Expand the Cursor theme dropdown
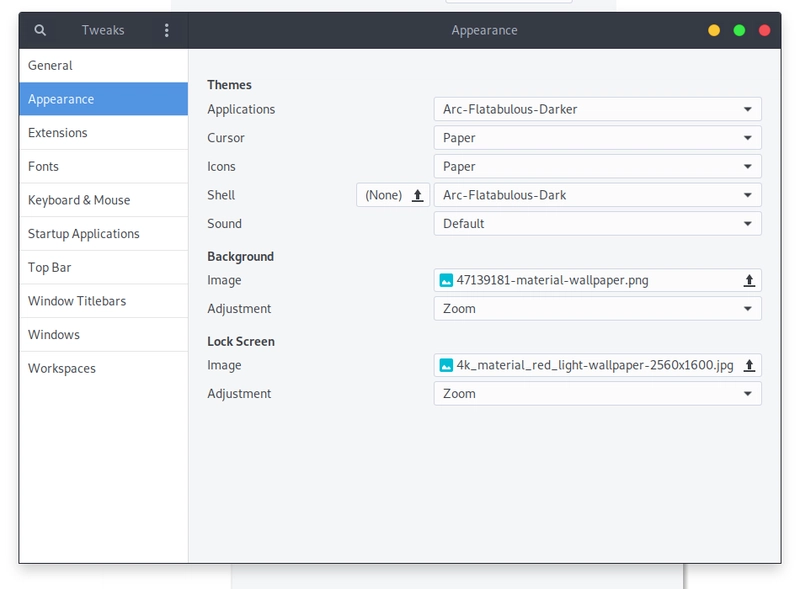 [x=597, y=138]
